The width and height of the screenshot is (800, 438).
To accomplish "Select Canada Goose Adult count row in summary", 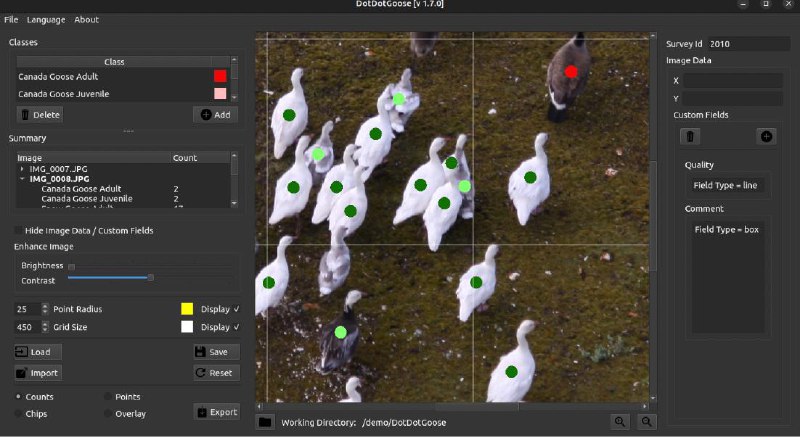I will pyautogui.click(x=122, y=189).
